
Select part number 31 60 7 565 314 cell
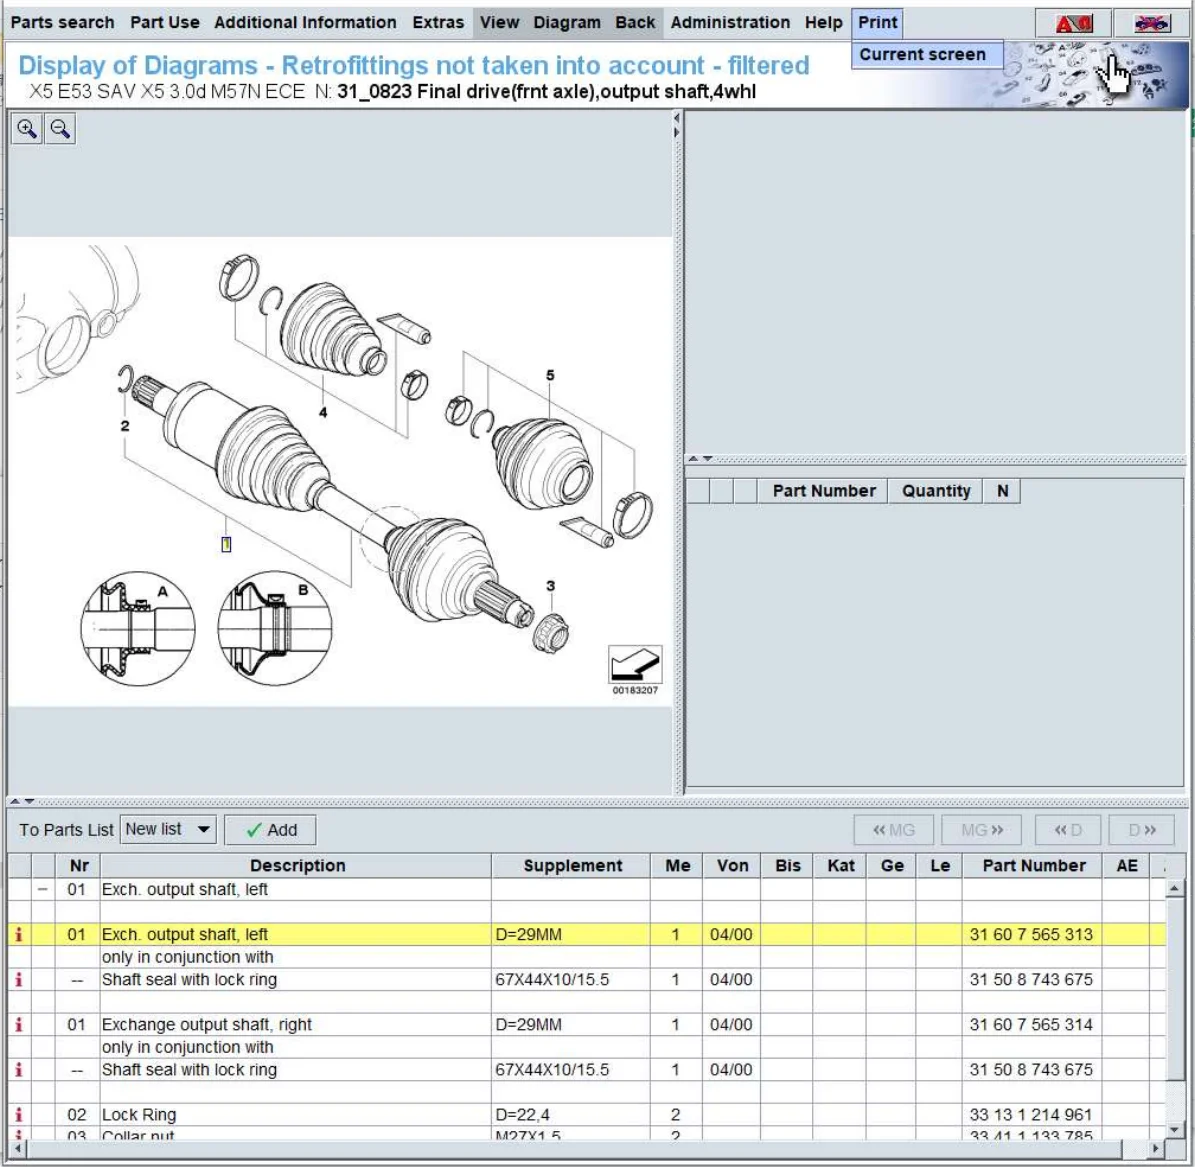pyautogui.click(x=1031, y=1025)
